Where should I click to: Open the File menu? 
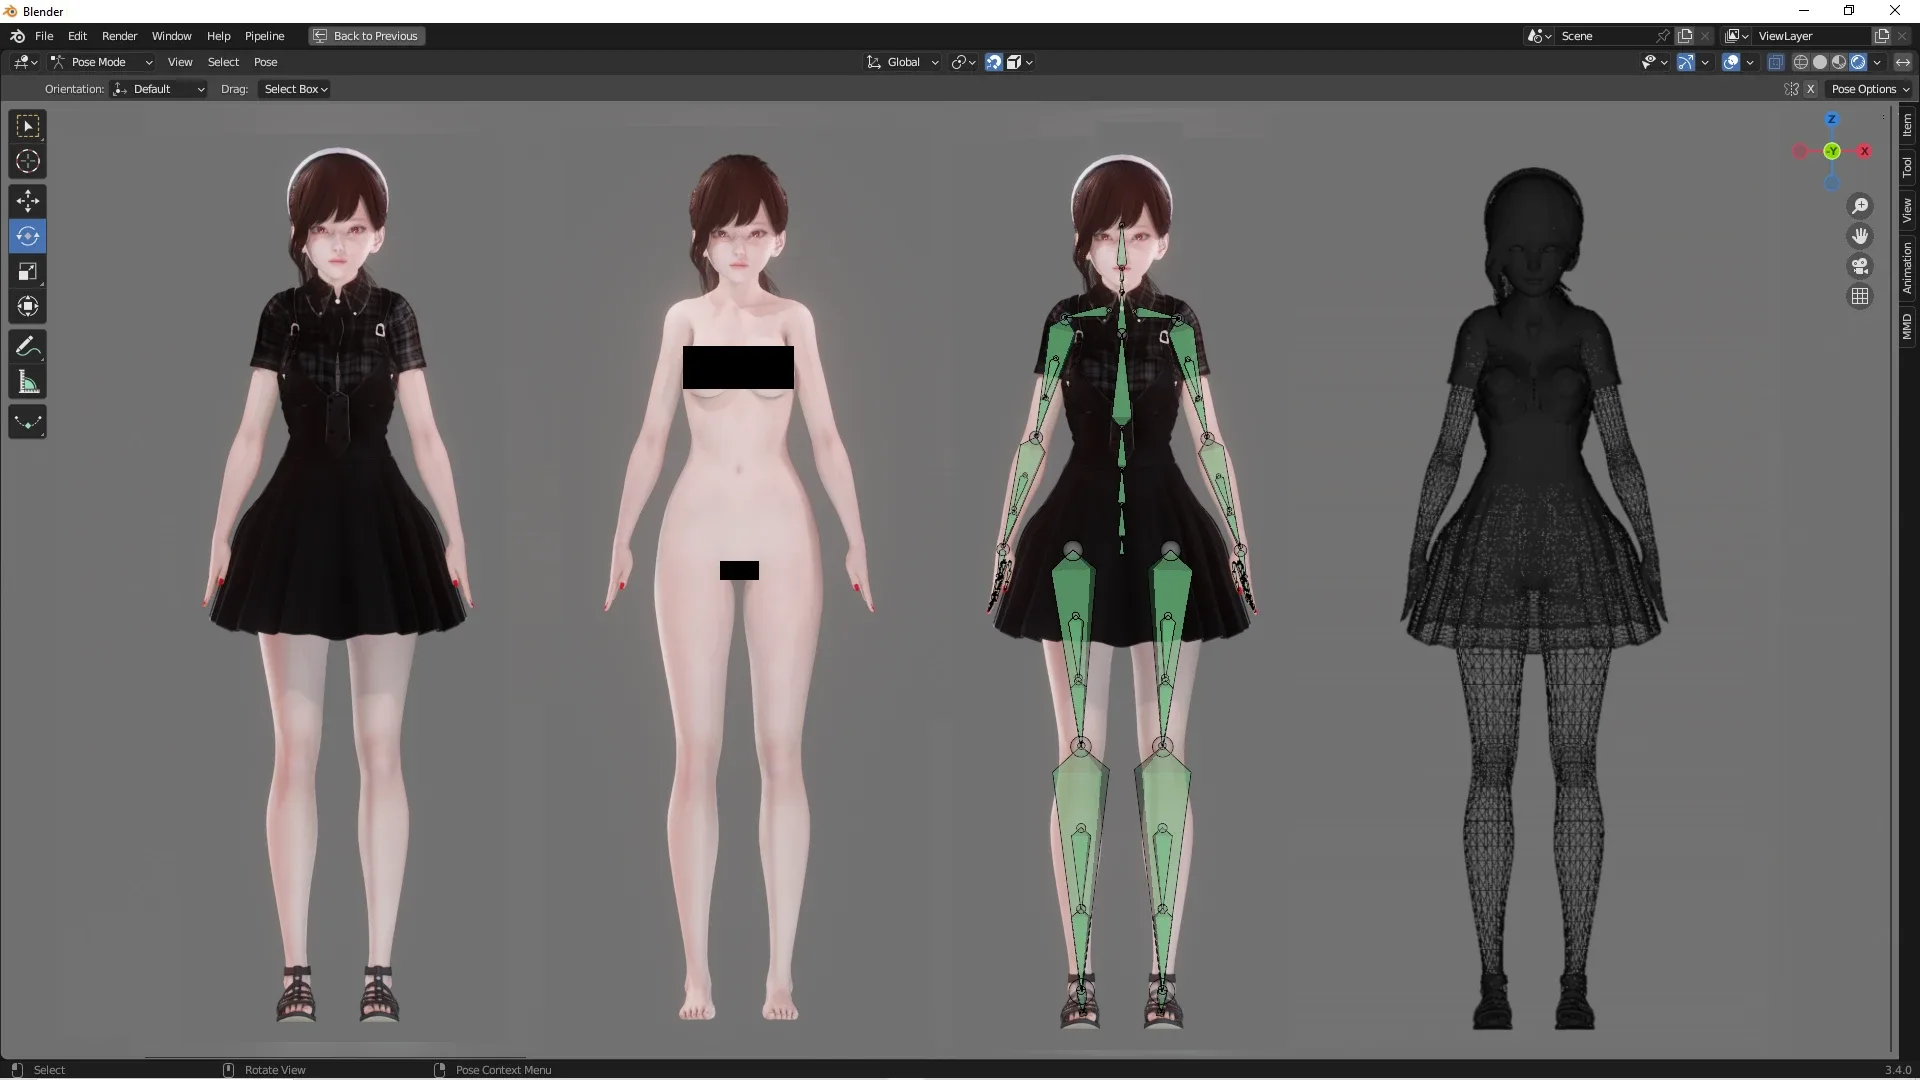point(44,36)
